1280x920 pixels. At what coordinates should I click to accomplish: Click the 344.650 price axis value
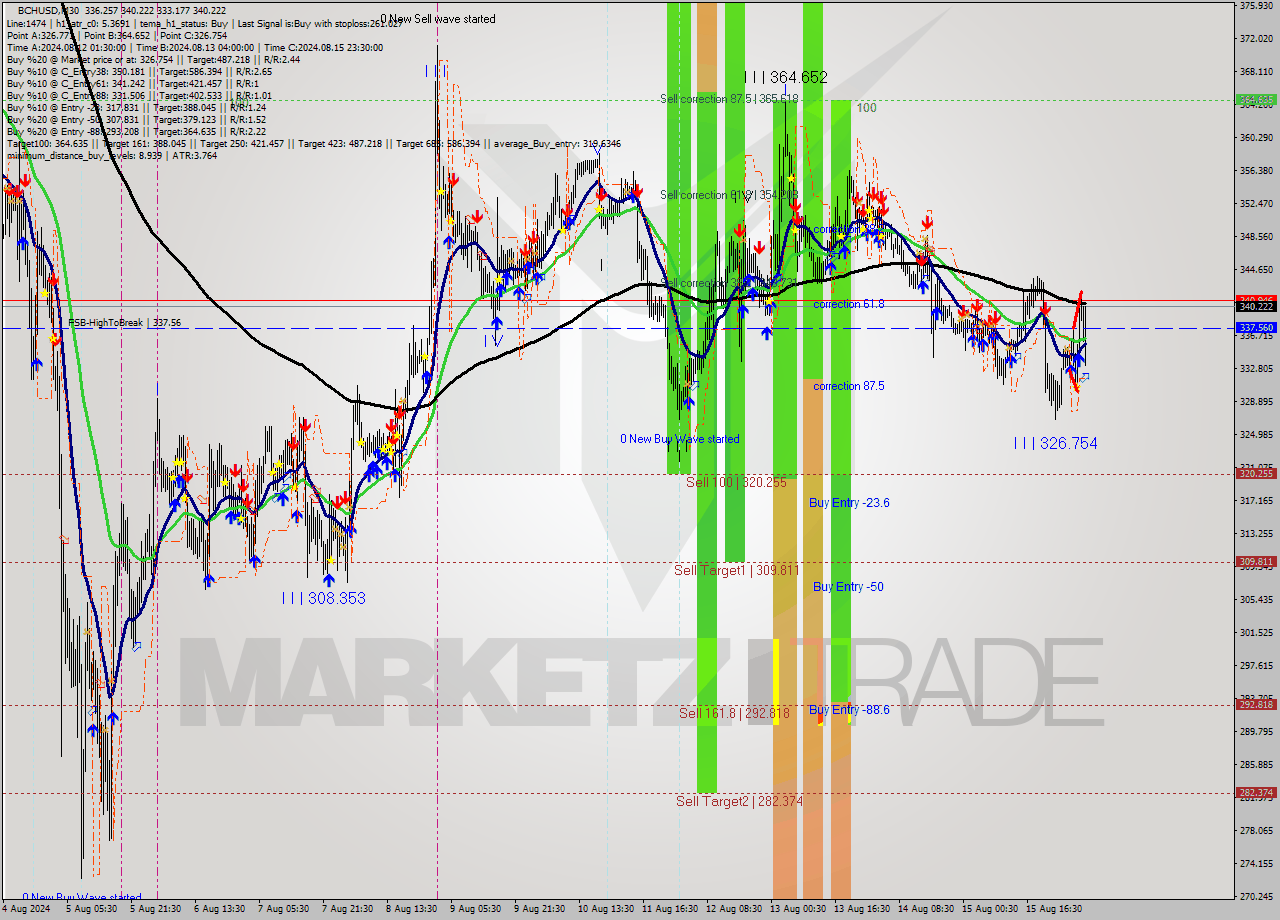click(1257, 270)
